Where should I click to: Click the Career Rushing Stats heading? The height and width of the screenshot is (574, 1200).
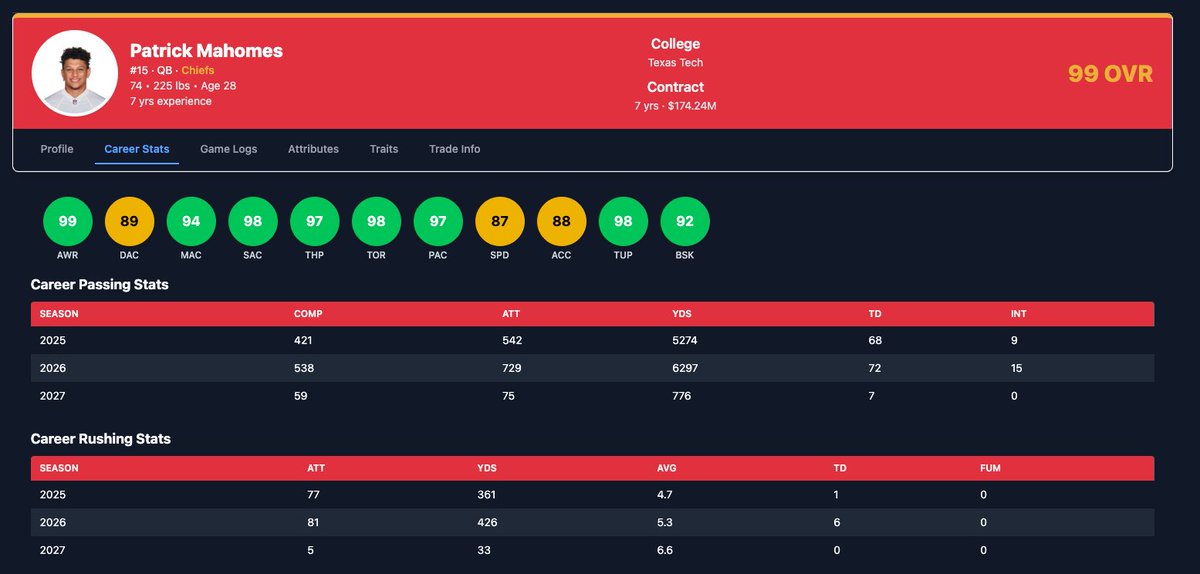(x=101, y=439)
